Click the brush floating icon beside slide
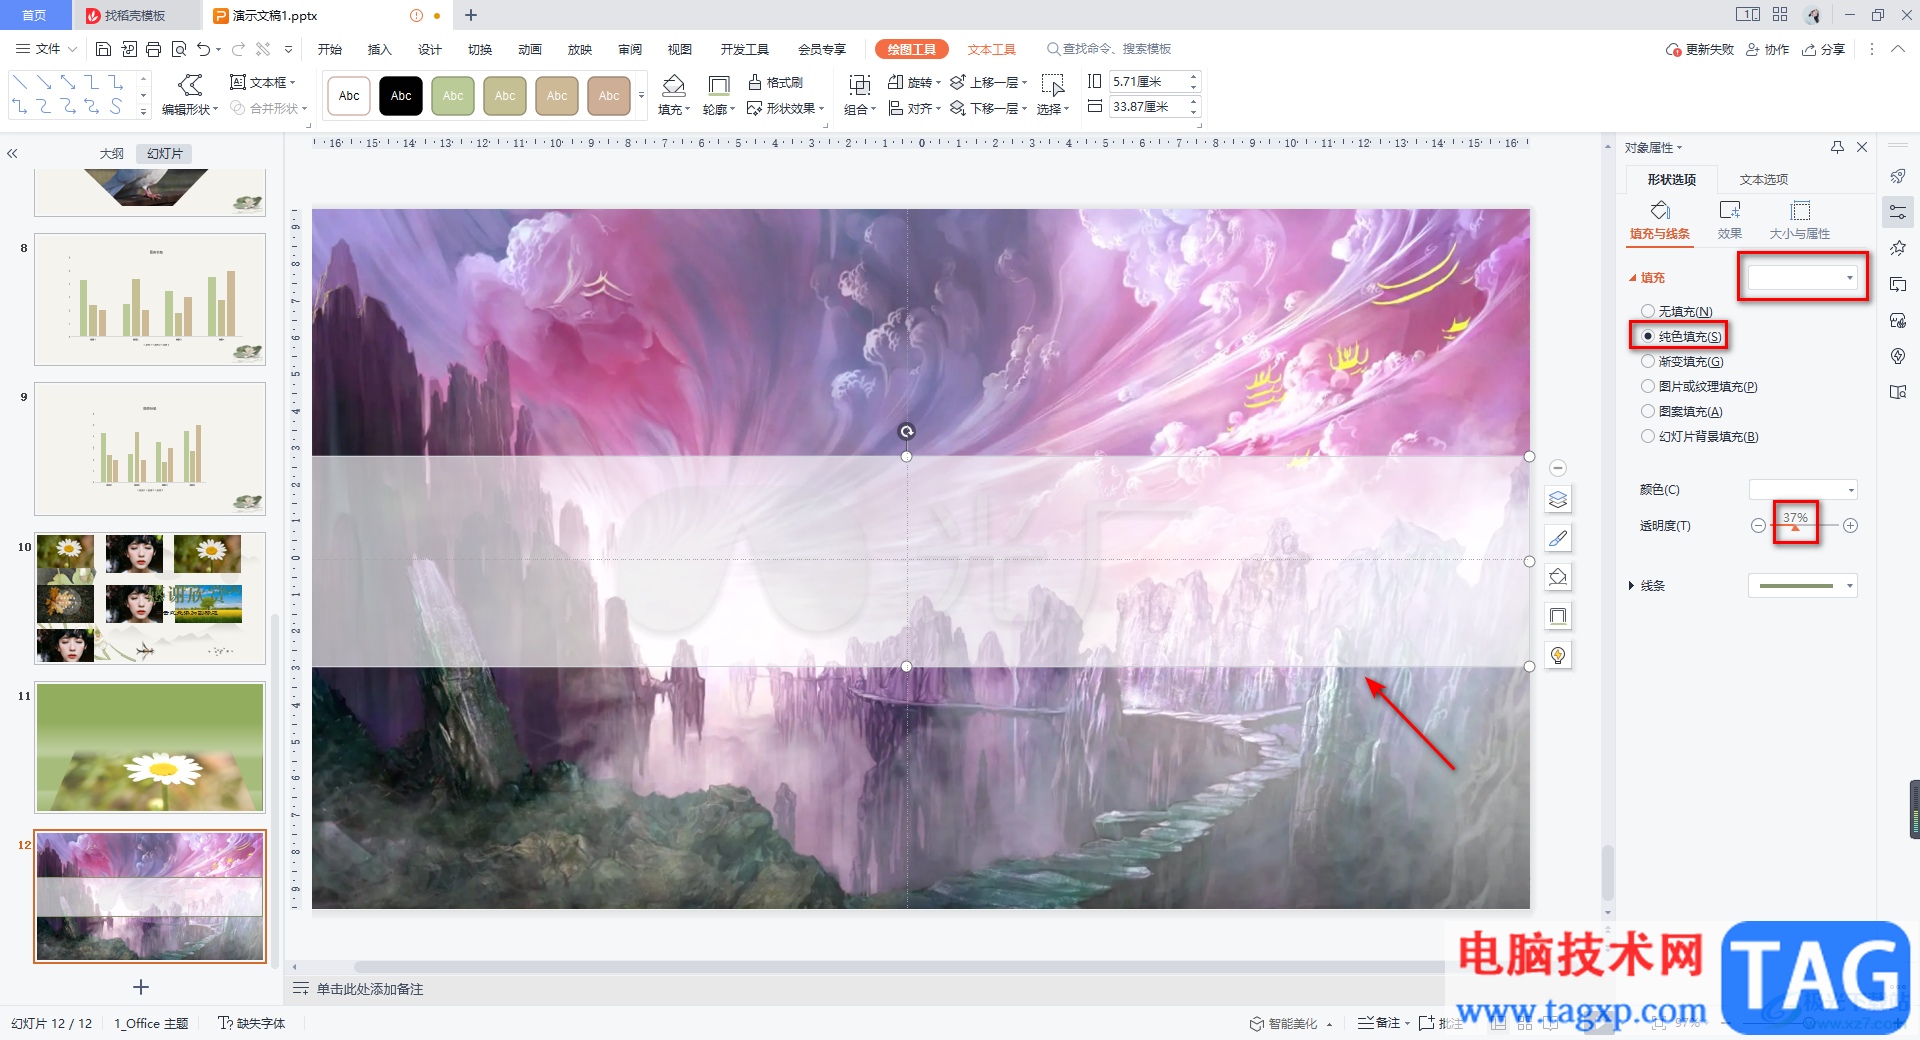The image size is (1920, 1040). 1558,538
